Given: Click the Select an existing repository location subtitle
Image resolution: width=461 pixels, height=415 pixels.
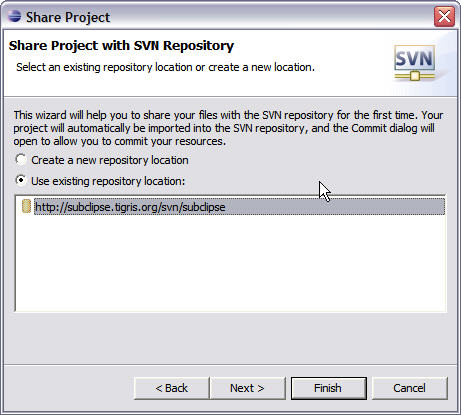Looking at the screenshot, I should point(165,67).
